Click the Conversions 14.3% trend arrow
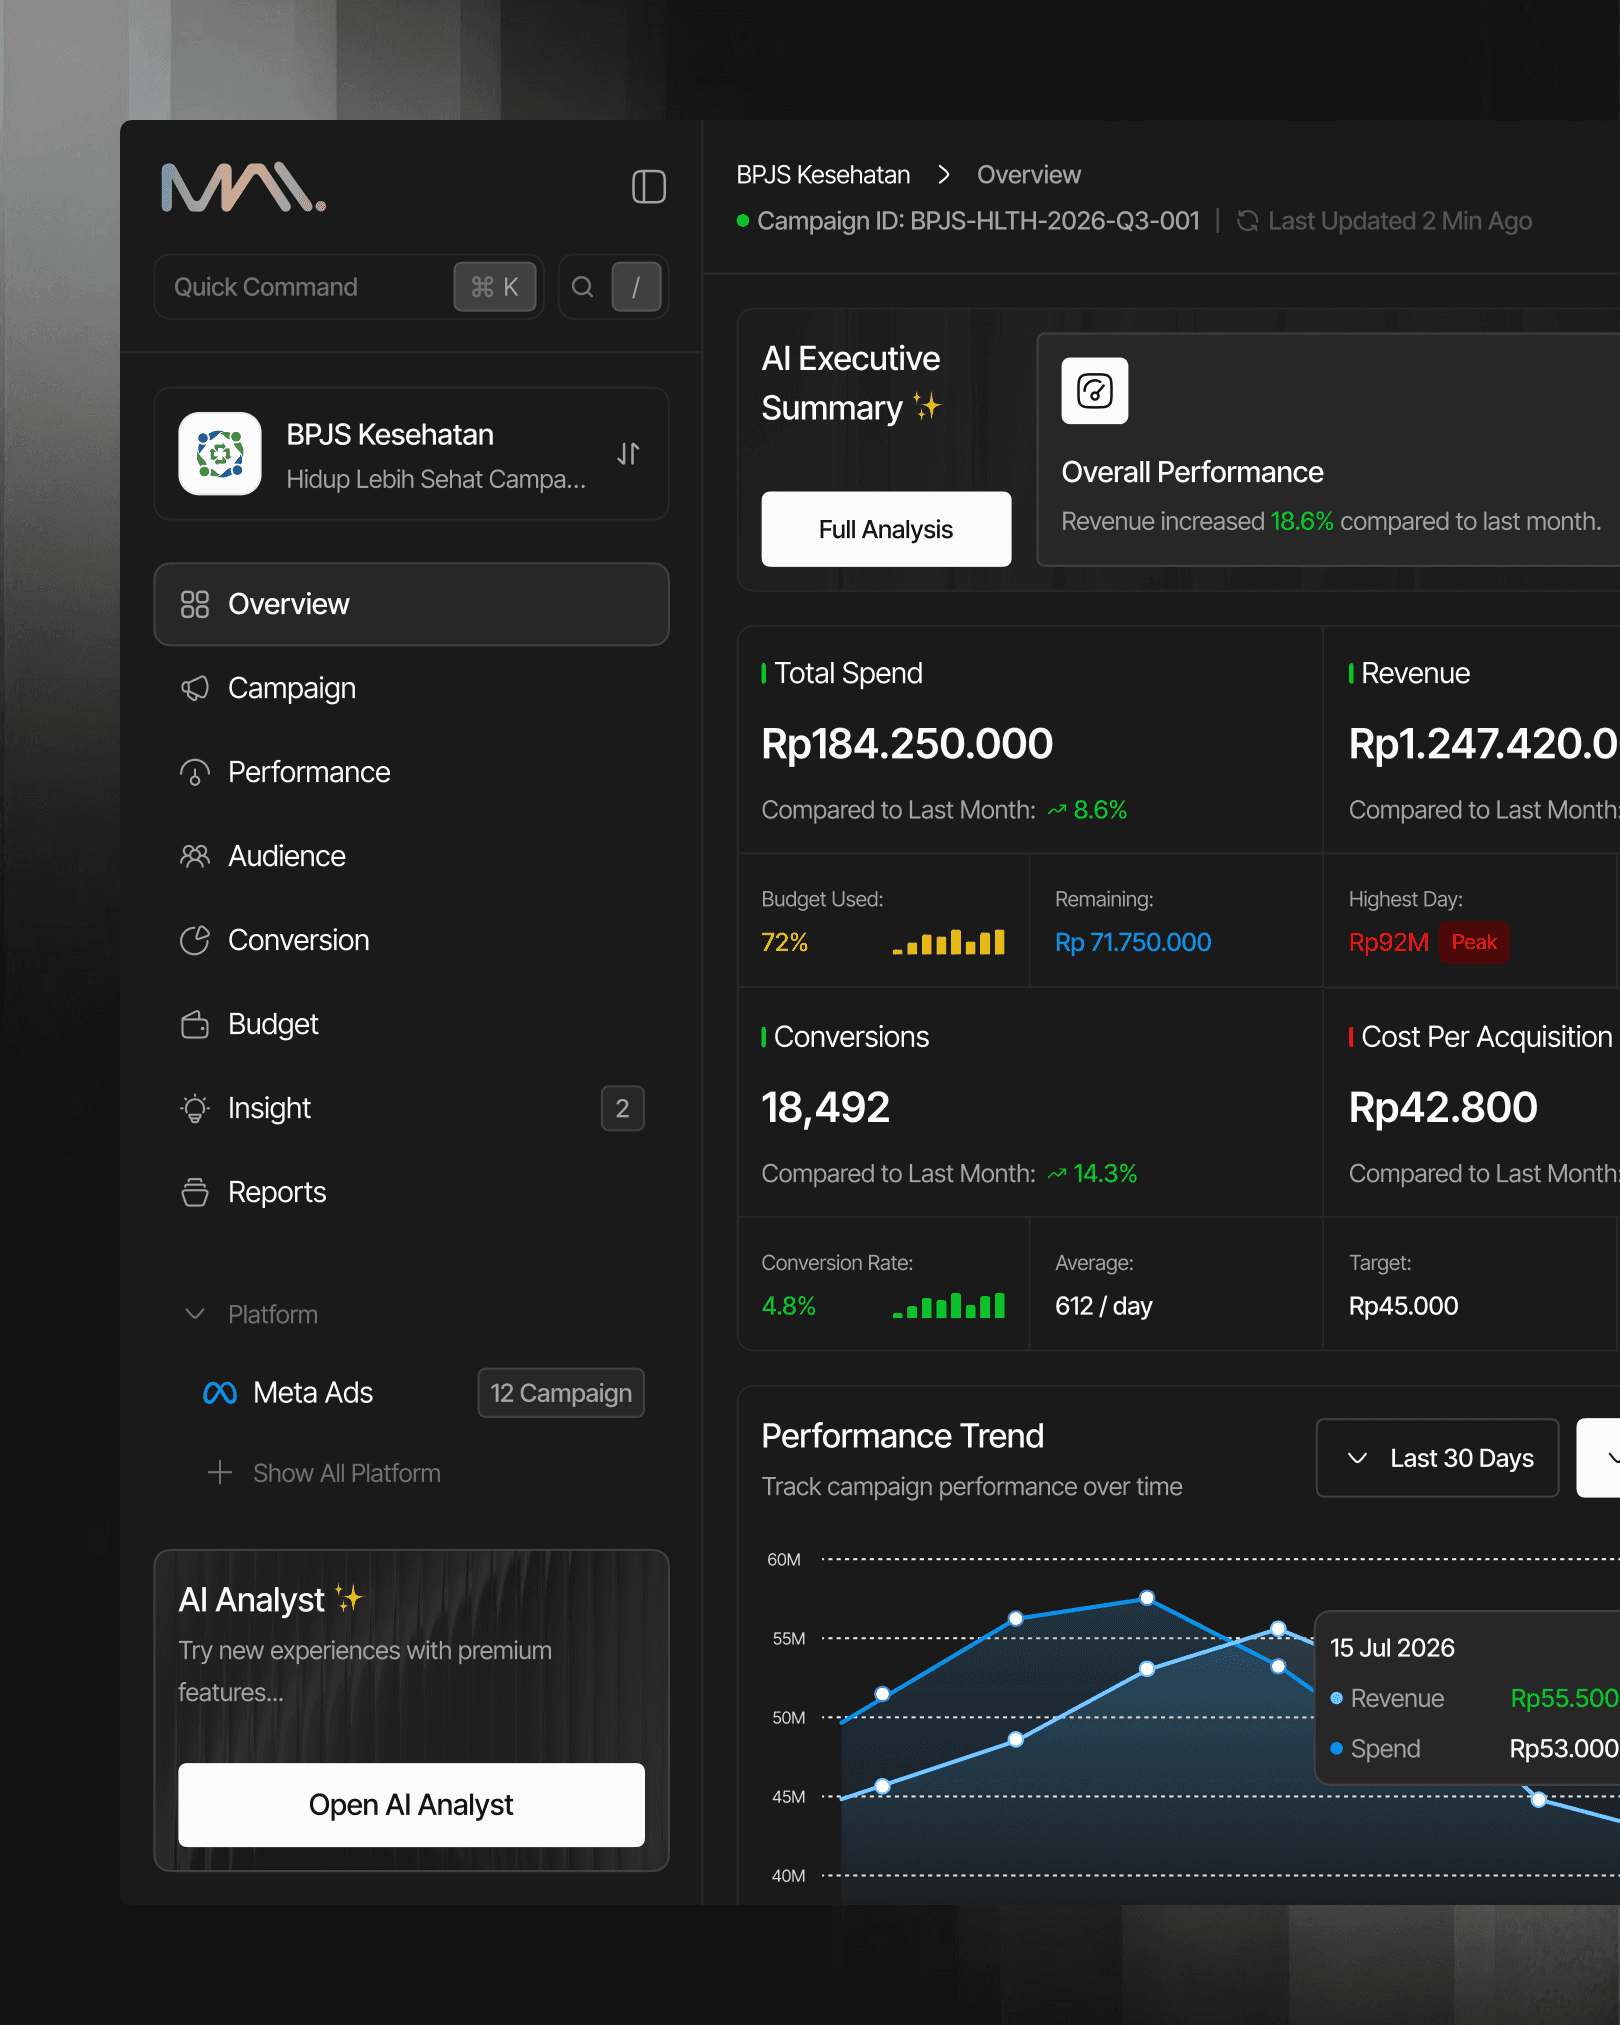Image resolution: width=1620 pixels, height=2025 pixels. 1057,1174
